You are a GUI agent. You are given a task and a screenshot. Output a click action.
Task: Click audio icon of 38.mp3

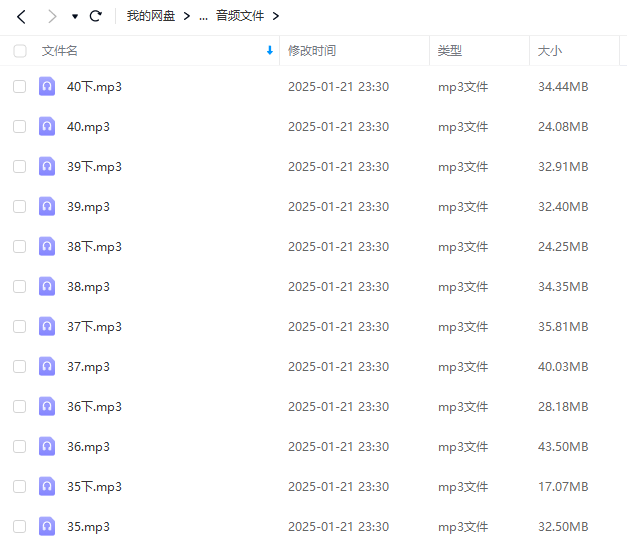(47, 286)
